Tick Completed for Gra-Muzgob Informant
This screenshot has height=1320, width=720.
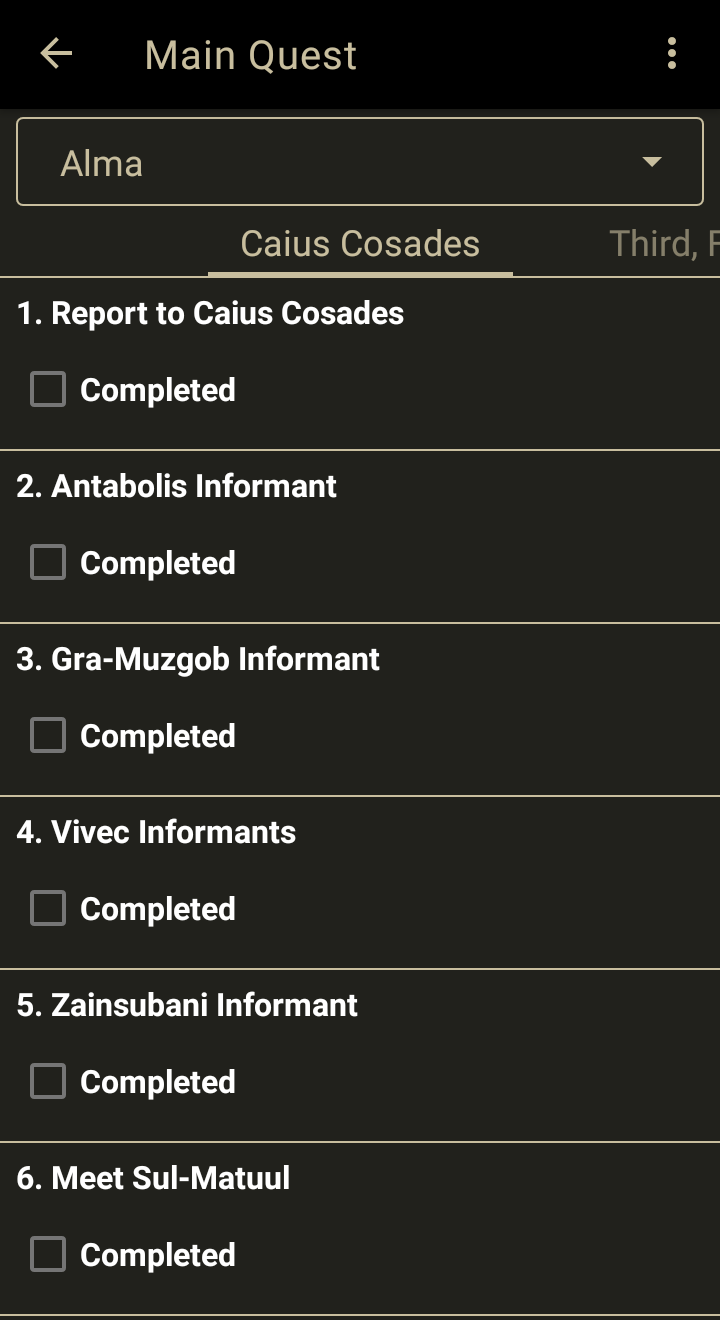(x=48, y=735)
